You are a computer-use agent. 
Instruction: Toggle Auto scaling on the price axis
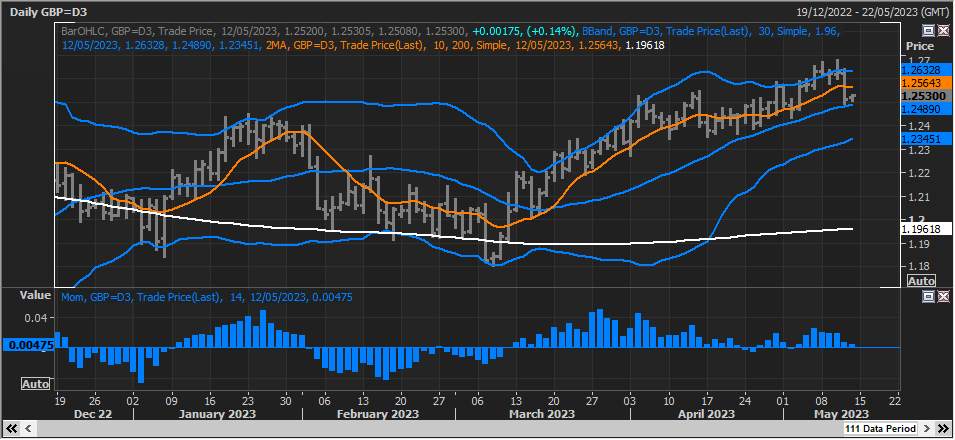[921, 281]
